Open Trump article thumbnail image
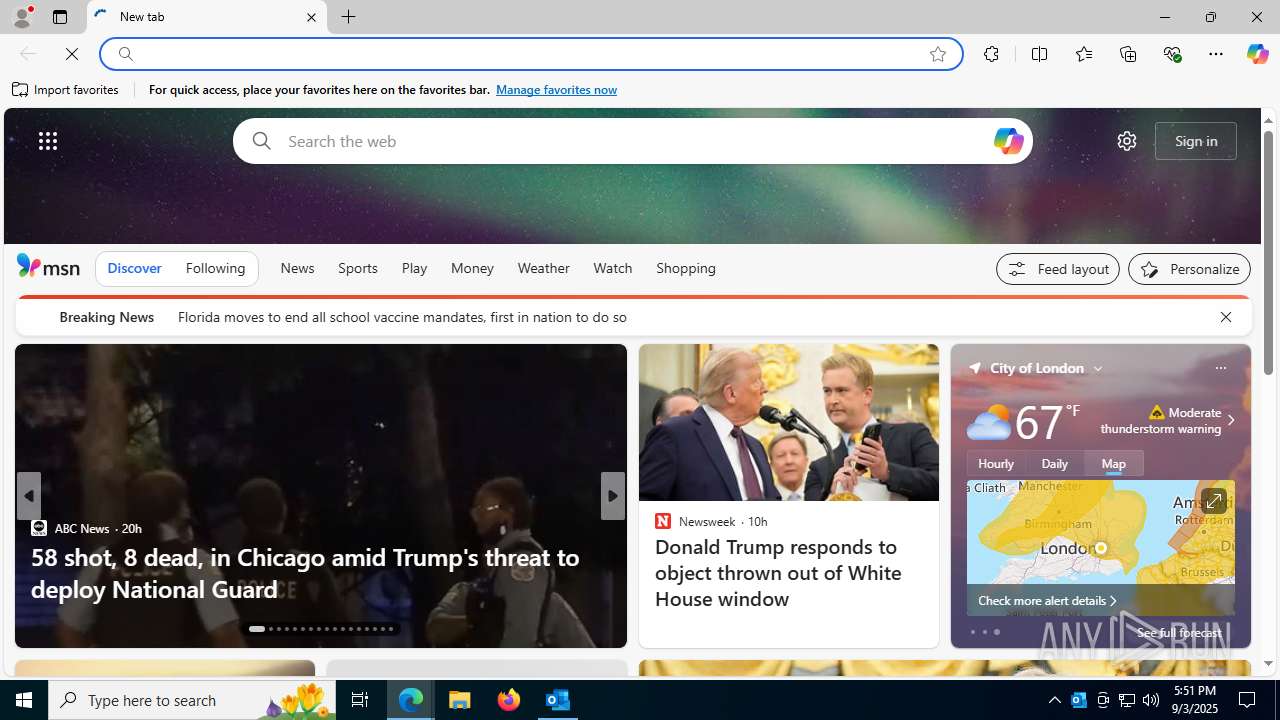Image resolution: width=1280 pixels, height=720 pixels. click(x=788, y=423)
